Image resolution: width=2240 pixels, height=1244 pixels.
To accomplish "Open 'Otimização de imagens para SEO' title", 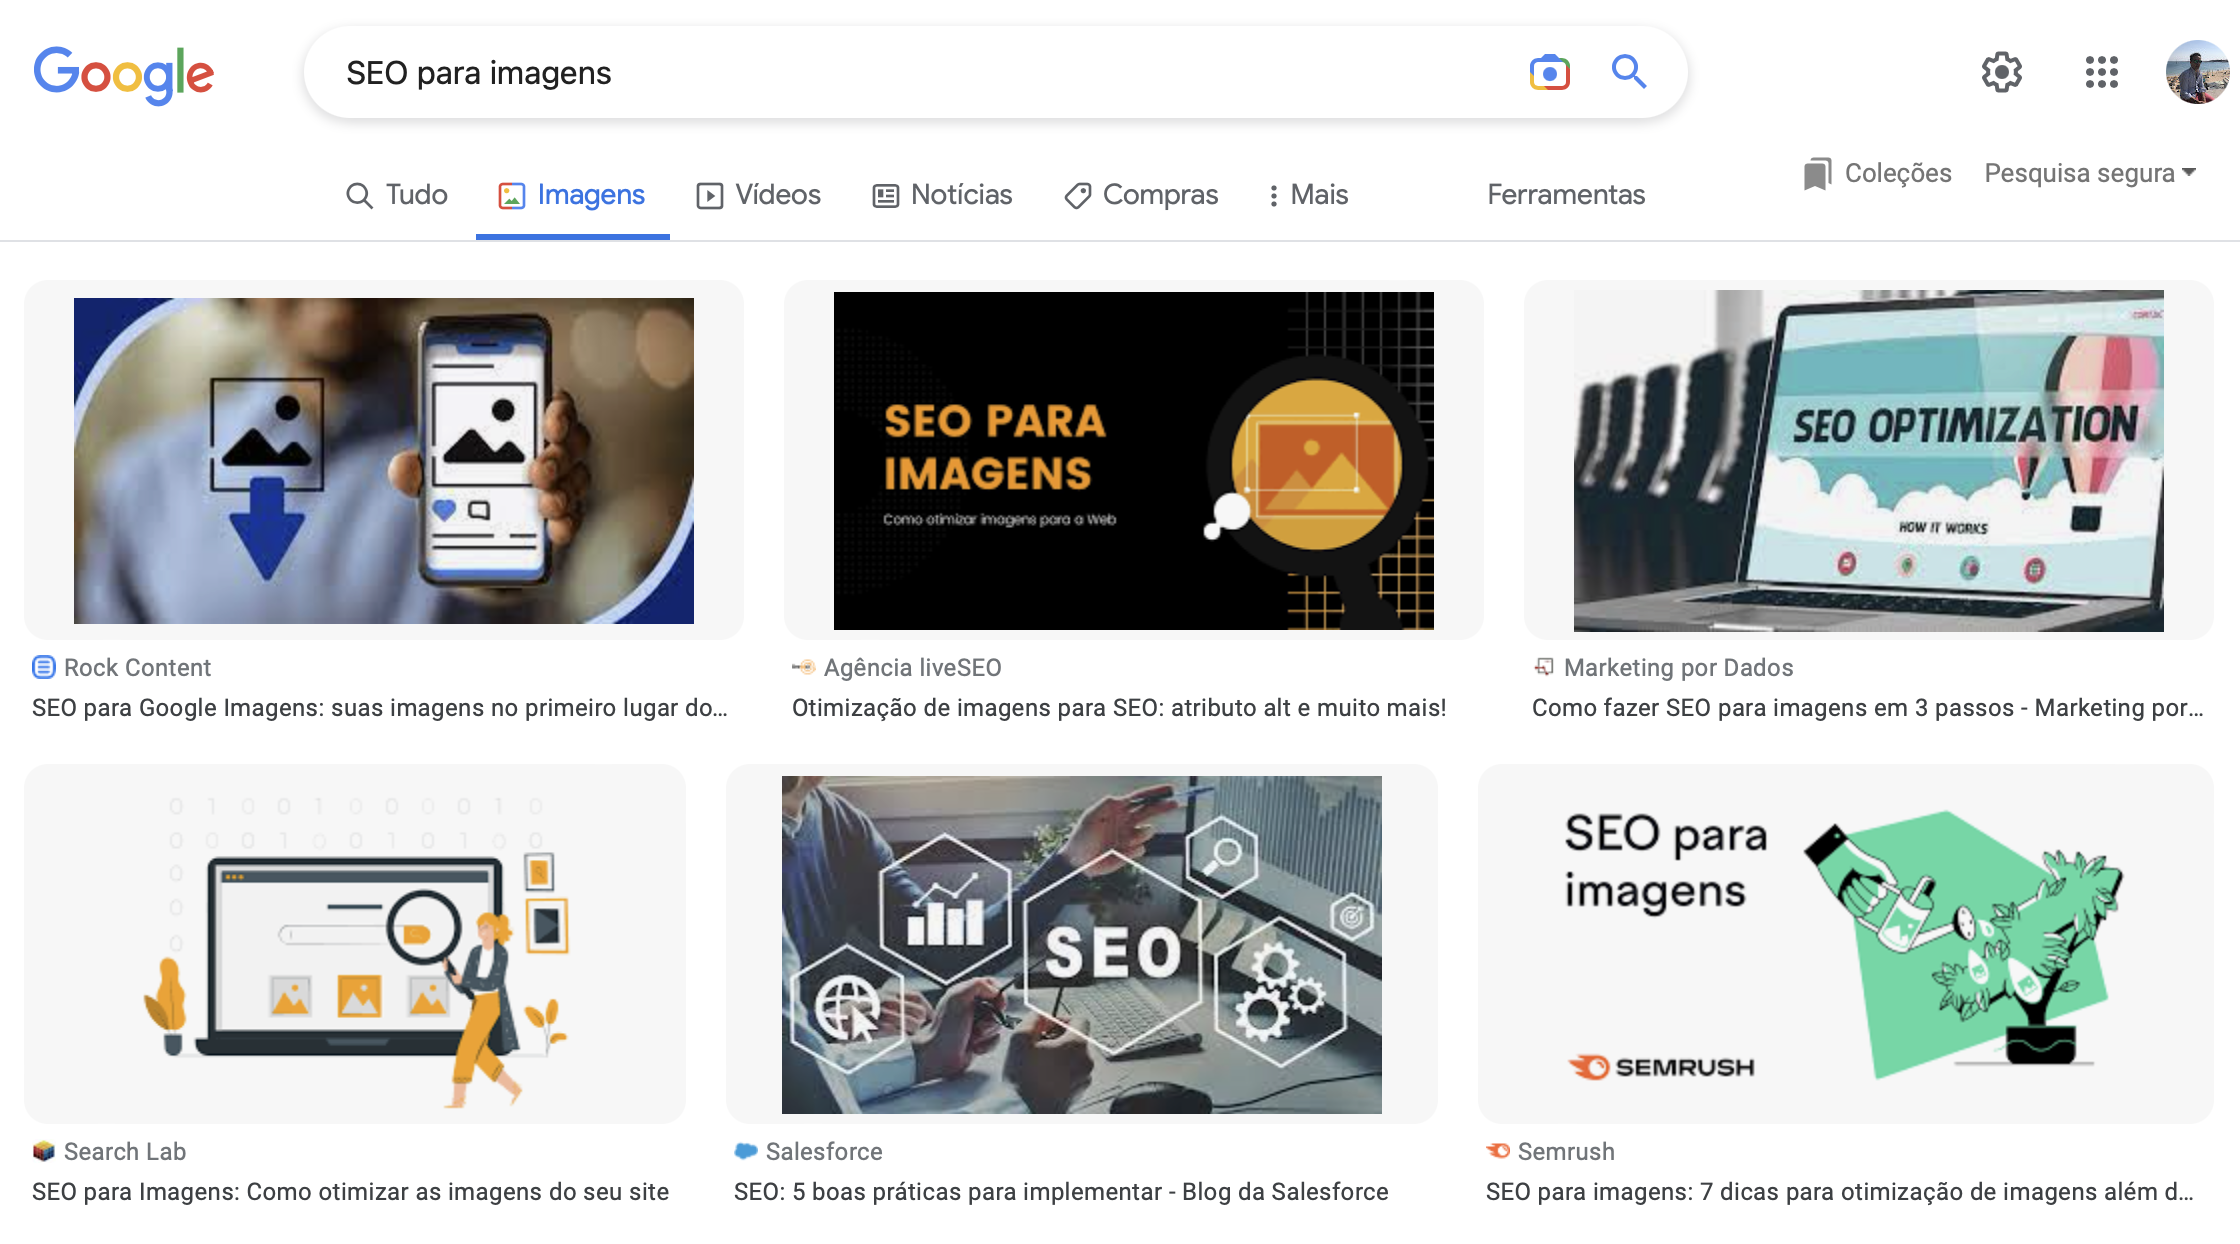I will point(1119,708).
